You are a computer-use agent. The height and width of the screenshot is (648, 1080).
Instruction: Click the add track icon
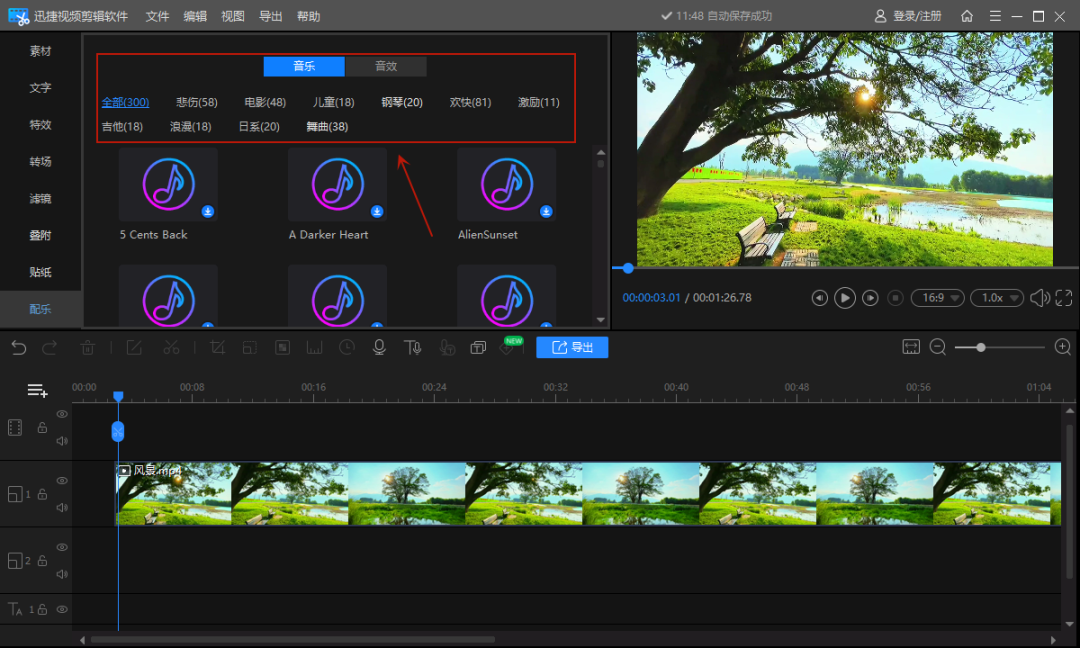pyautogui.click(x=38, y=390)
